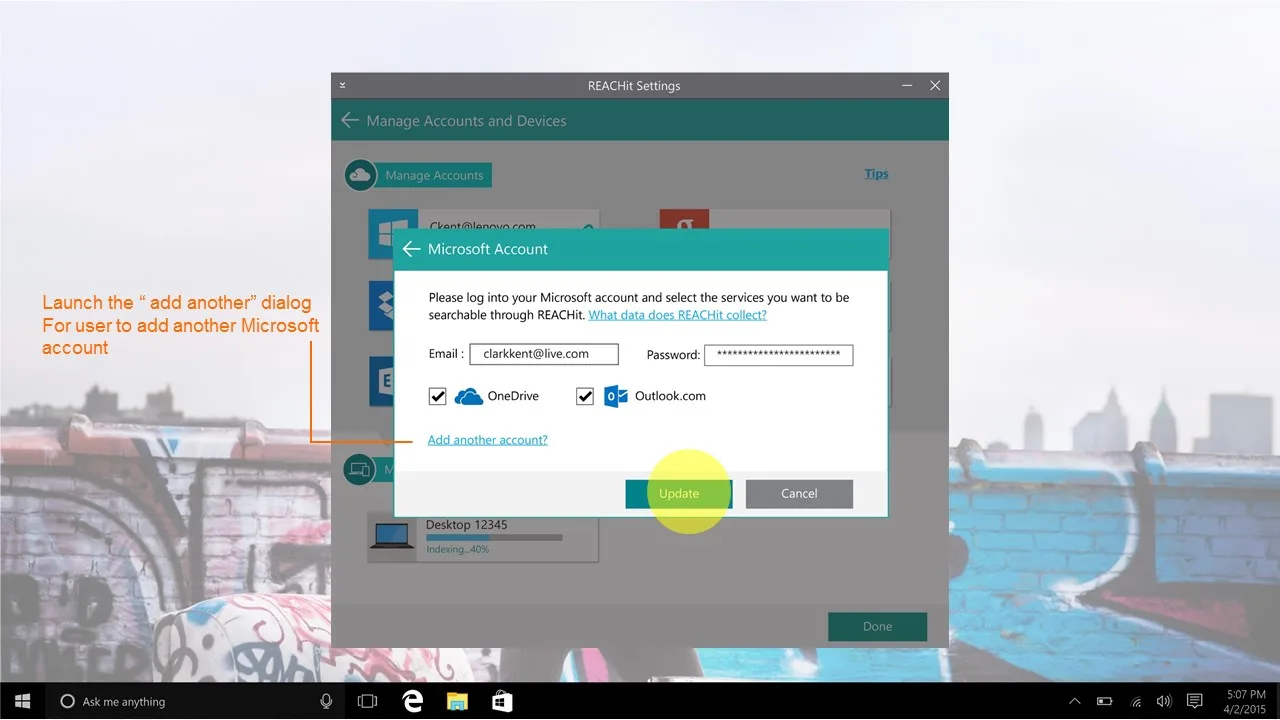Open the Store from the taskbar
The height and width of the screenshot is (720, 1280).
(501, 701)
